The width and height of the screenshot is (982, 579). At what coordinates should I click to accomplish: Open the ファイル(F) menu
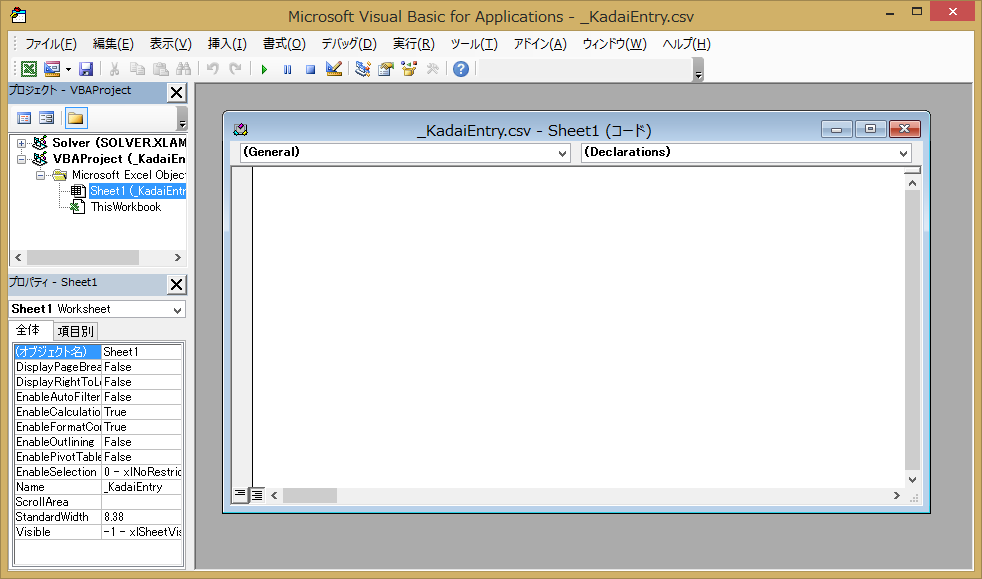pos(51,44)
